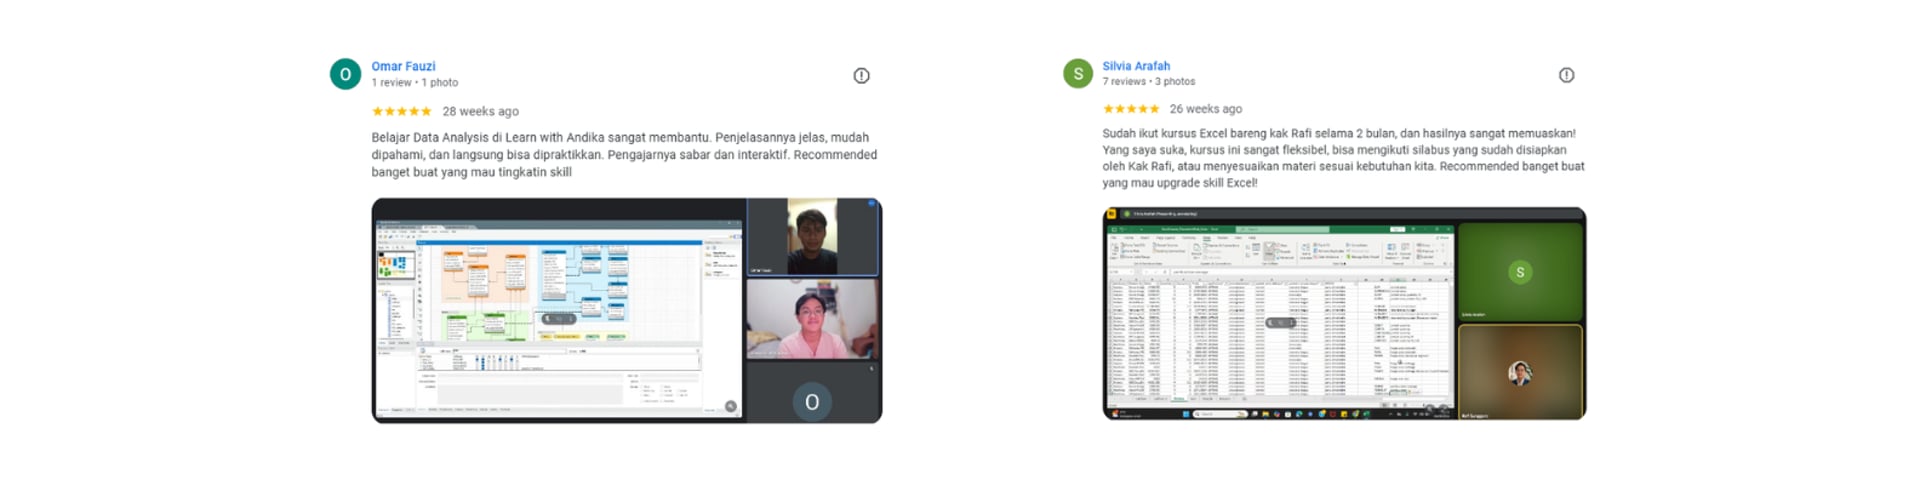The width and height of the screenshot is (1920, 480).
Task: Click green S participant tile in Excel screenshot
Action: [1520, 272]
